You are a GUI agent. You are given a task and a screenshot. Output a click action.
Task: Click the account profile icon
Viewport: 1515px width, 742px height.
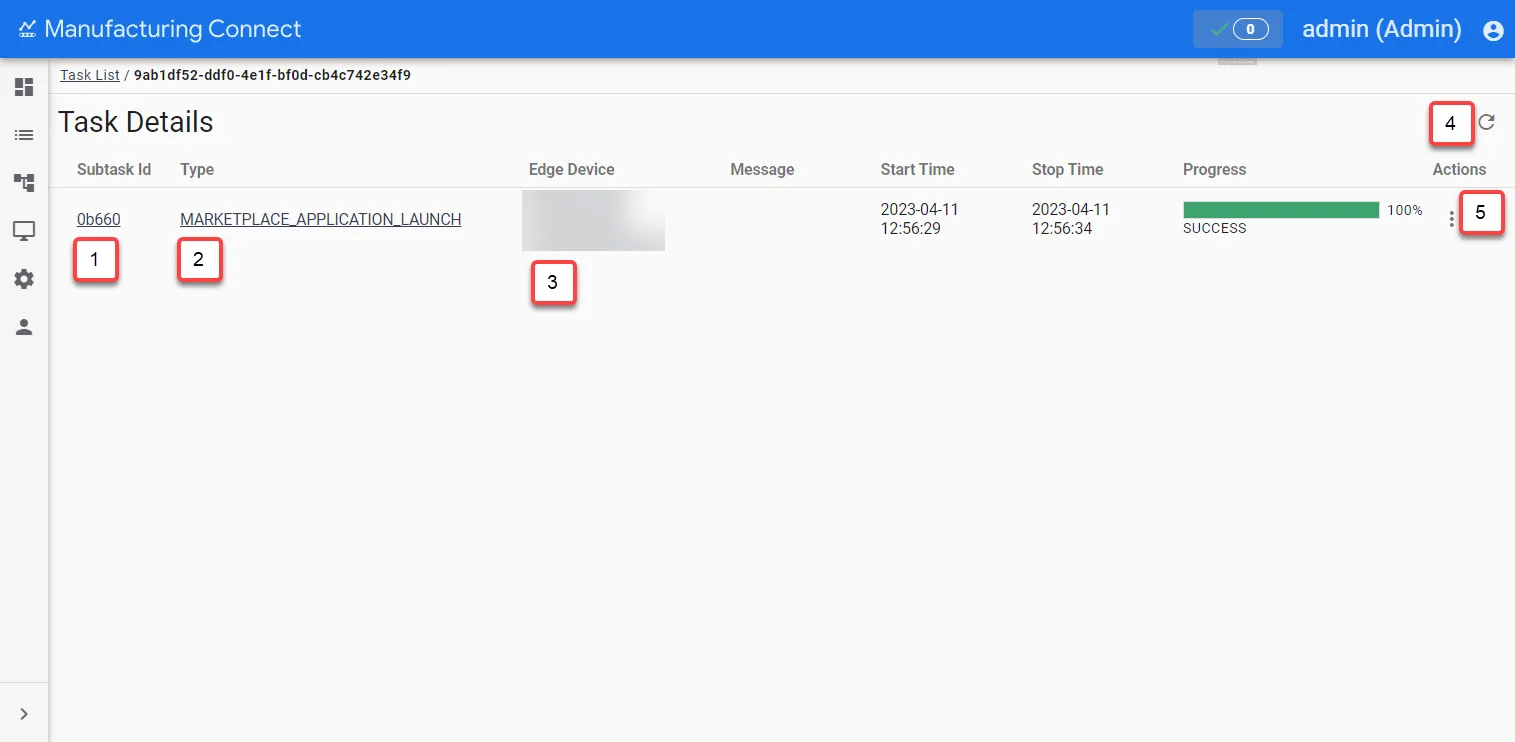click(x=1493, y=30)
